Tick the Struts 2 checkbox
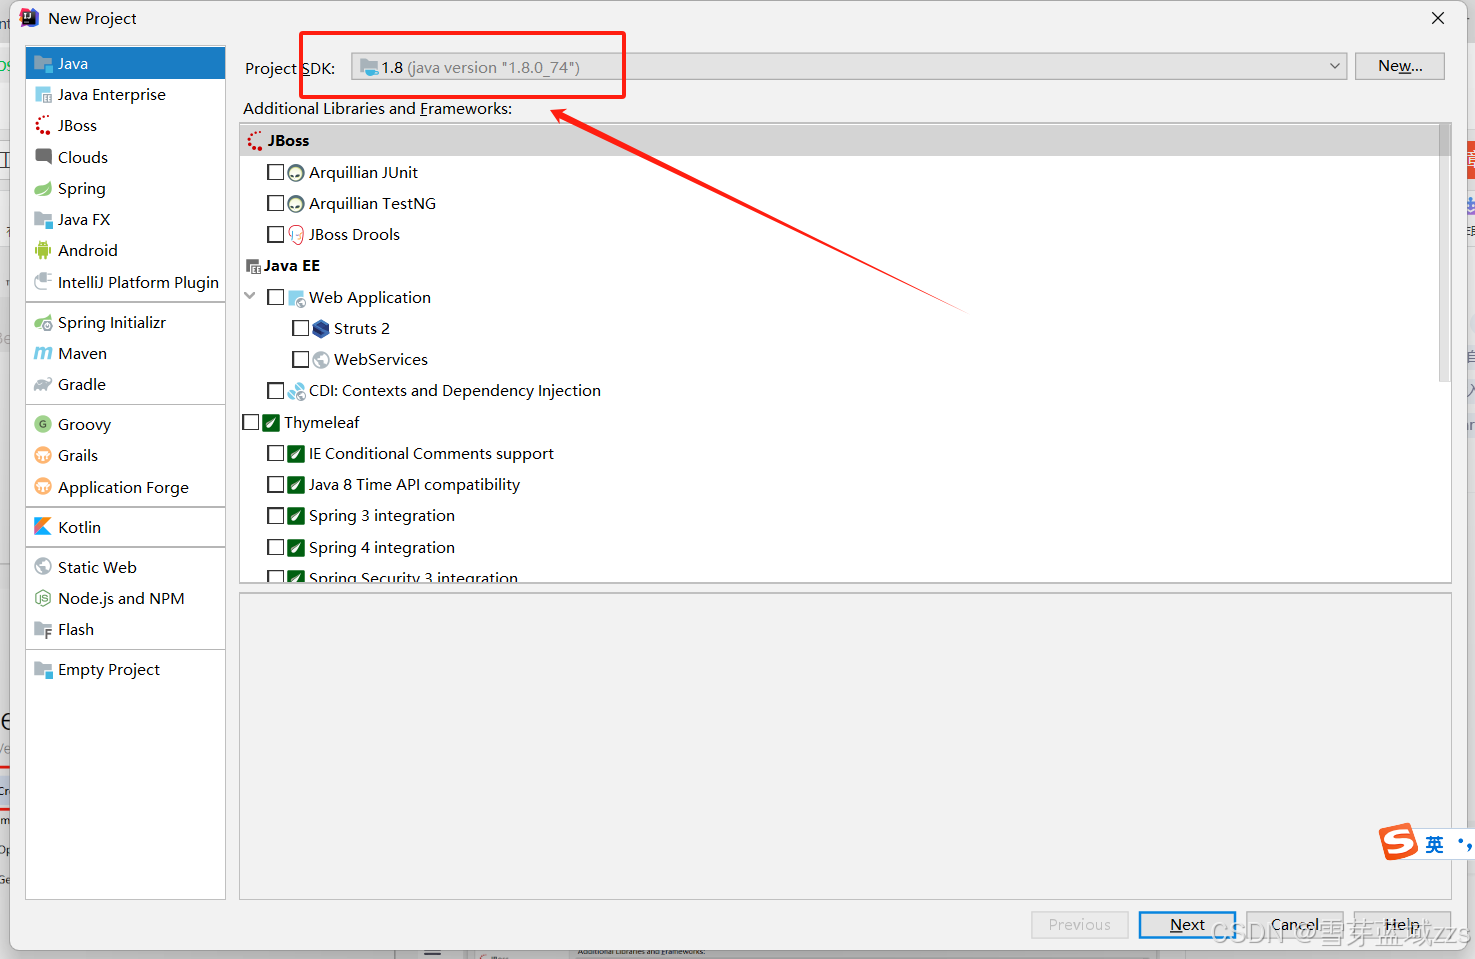 [x=301, y=328]
